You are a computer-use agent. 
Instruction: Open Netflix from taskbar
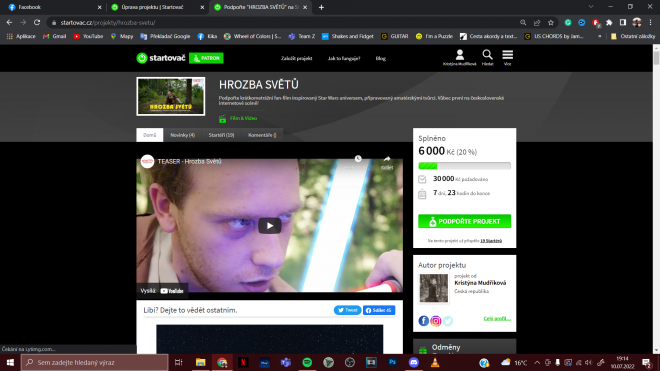tap(243, 362)
